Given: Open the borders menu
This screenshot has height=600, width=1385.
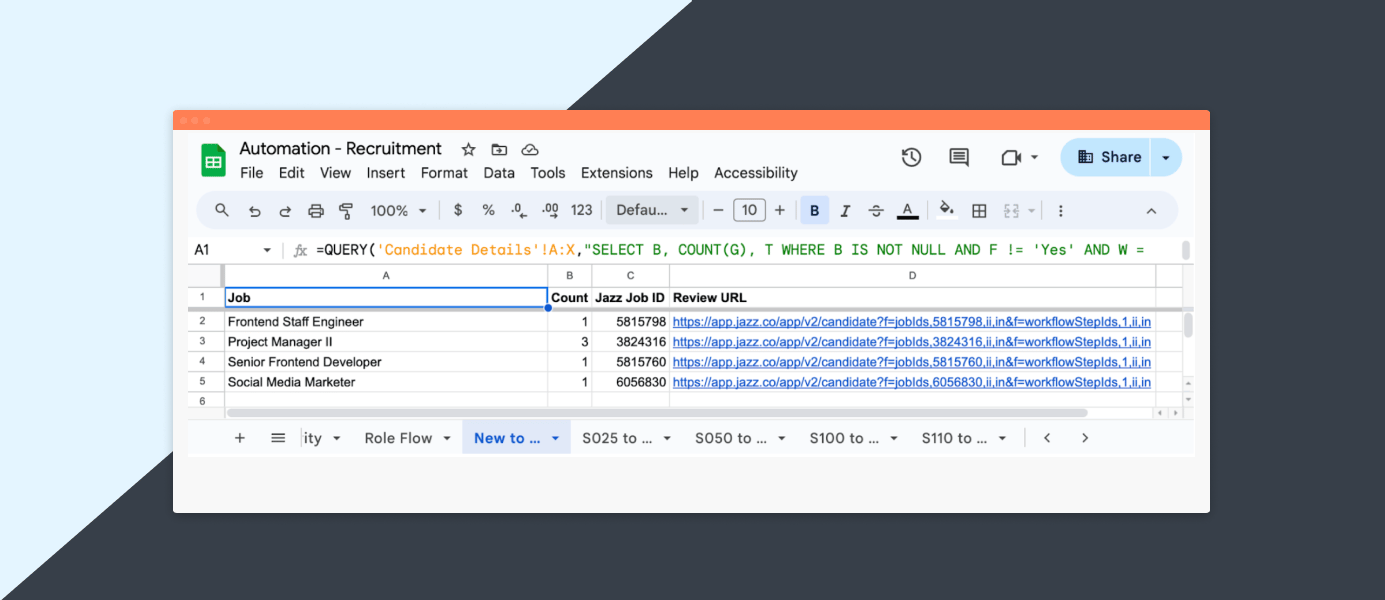Looking at the screenshot, I should 979,210.
